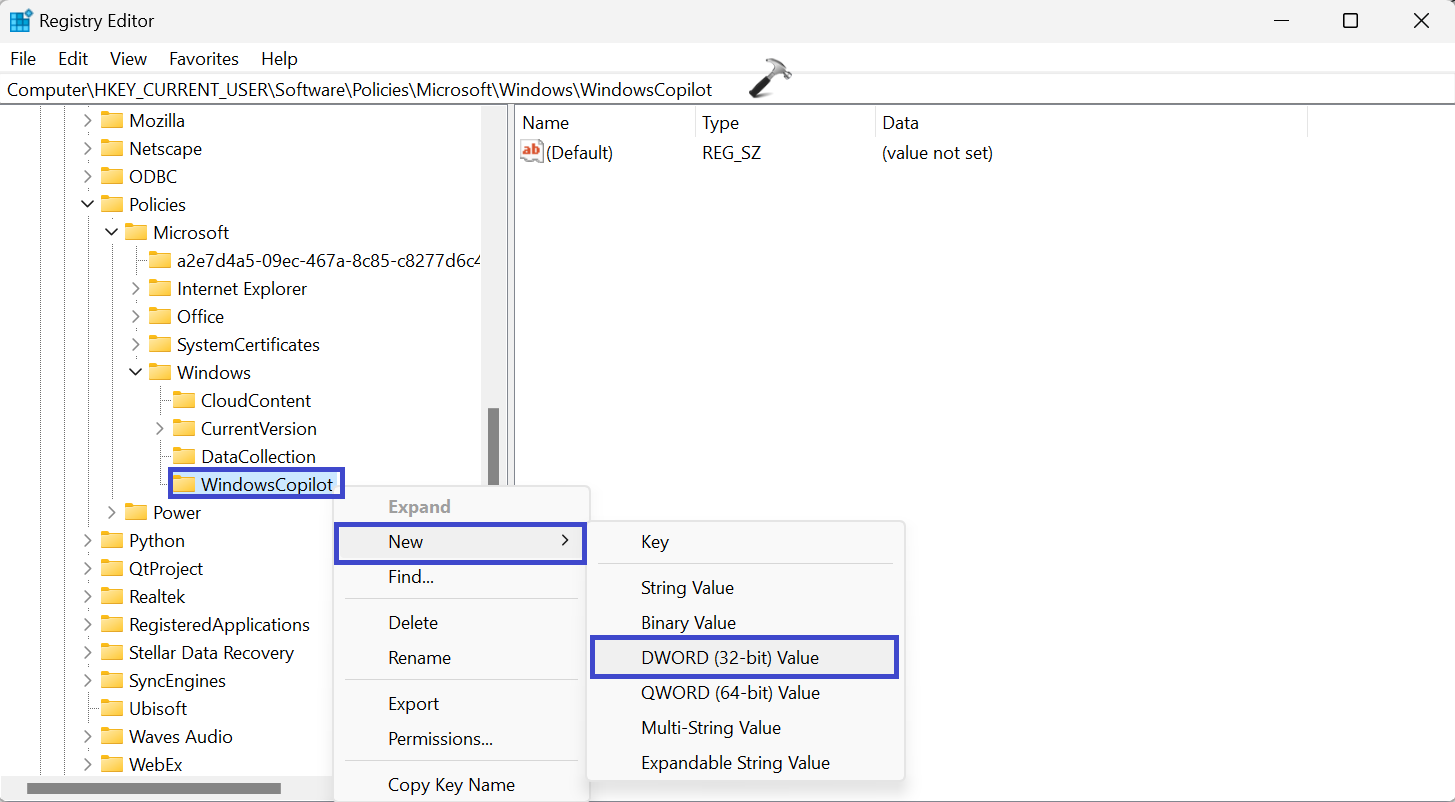Select Permissions... in the context menu
The height and width of the screenshot is (802, 1455).
click(x=440, y=739)
